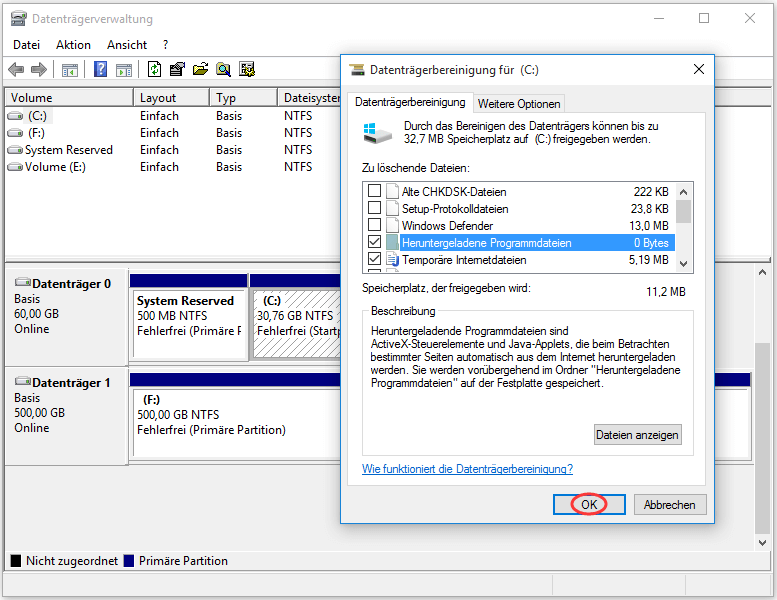
Task: Sort by the Typ column header
Action: tap(243, 98)
